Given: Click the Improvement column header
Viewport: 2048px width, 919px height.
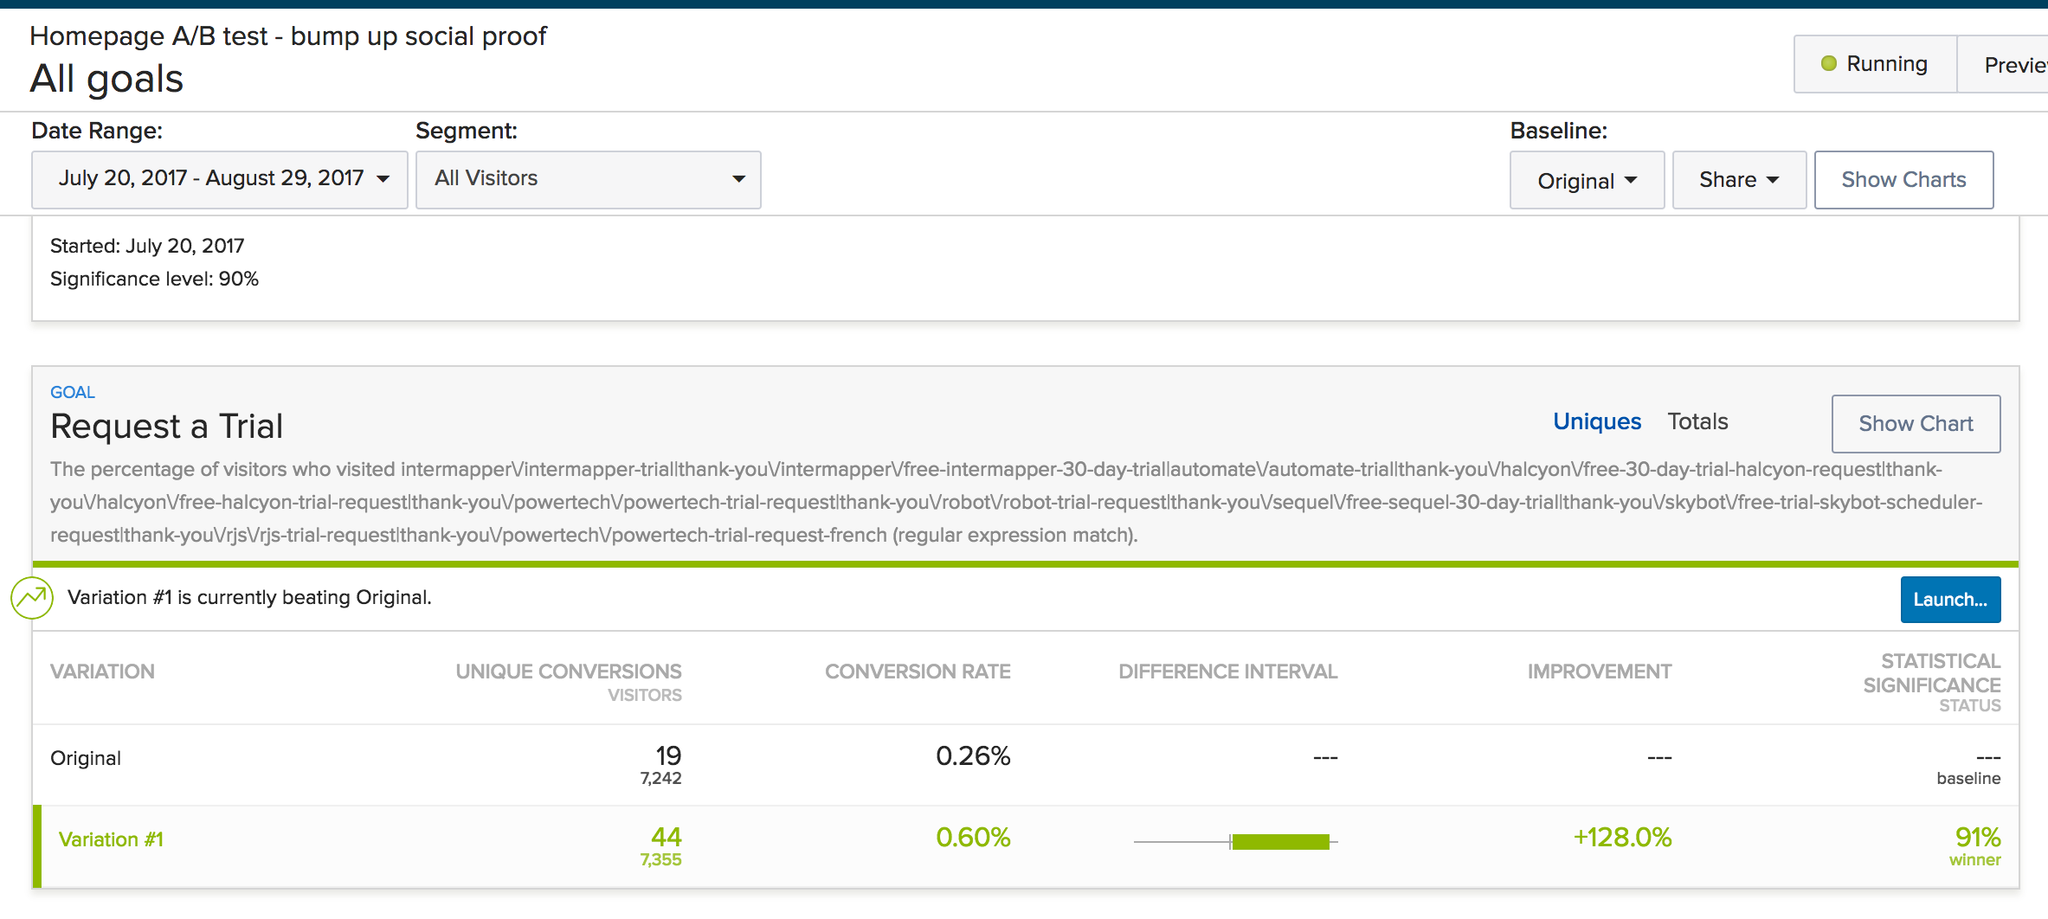Looking at the screenshot, I should click(x=1600, y=672).
